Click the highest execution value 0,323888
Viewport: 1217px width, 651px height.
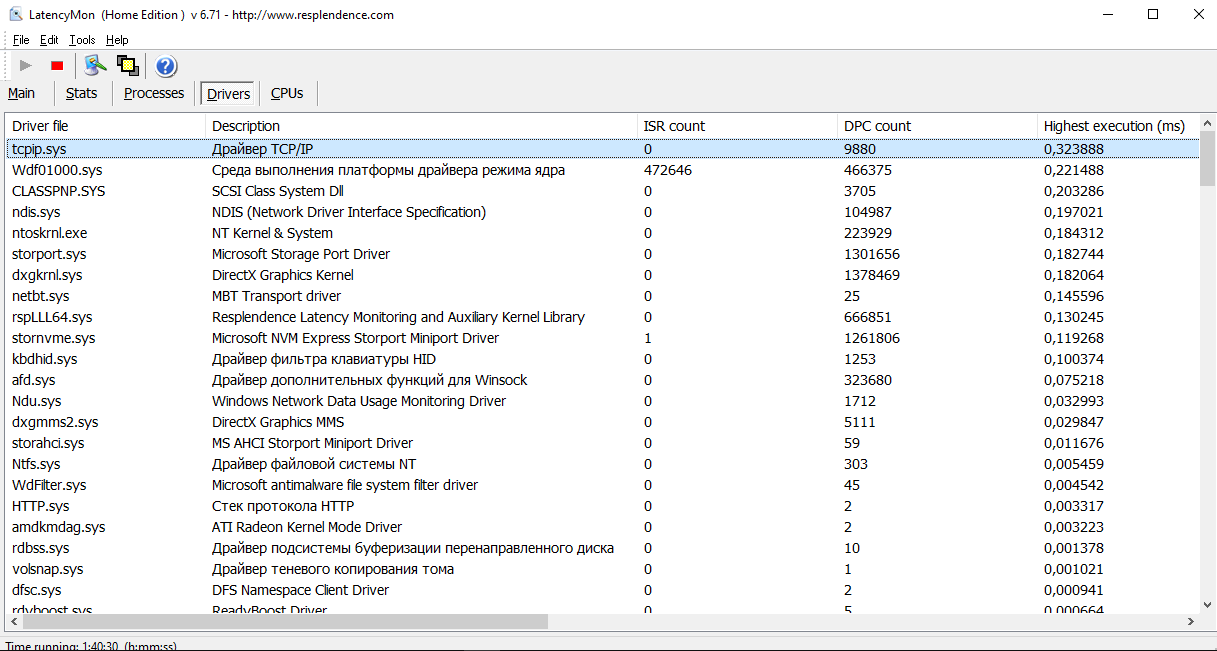click(x=1074, y=149)
